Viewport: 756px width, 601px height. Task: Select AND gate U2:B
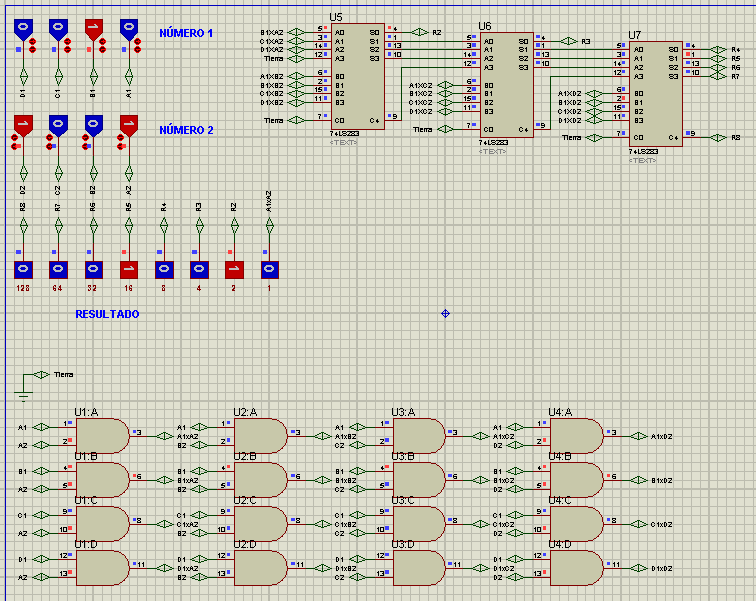(260, 480)
